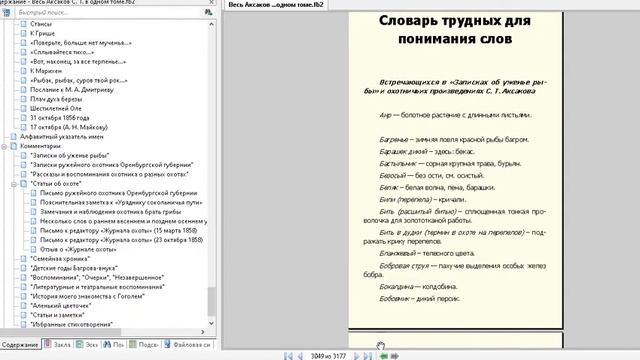The image size is (640, 360).
Task: Select "Рассказы и воспоминания охотника о разных охотах"
Action: [109, 174]
